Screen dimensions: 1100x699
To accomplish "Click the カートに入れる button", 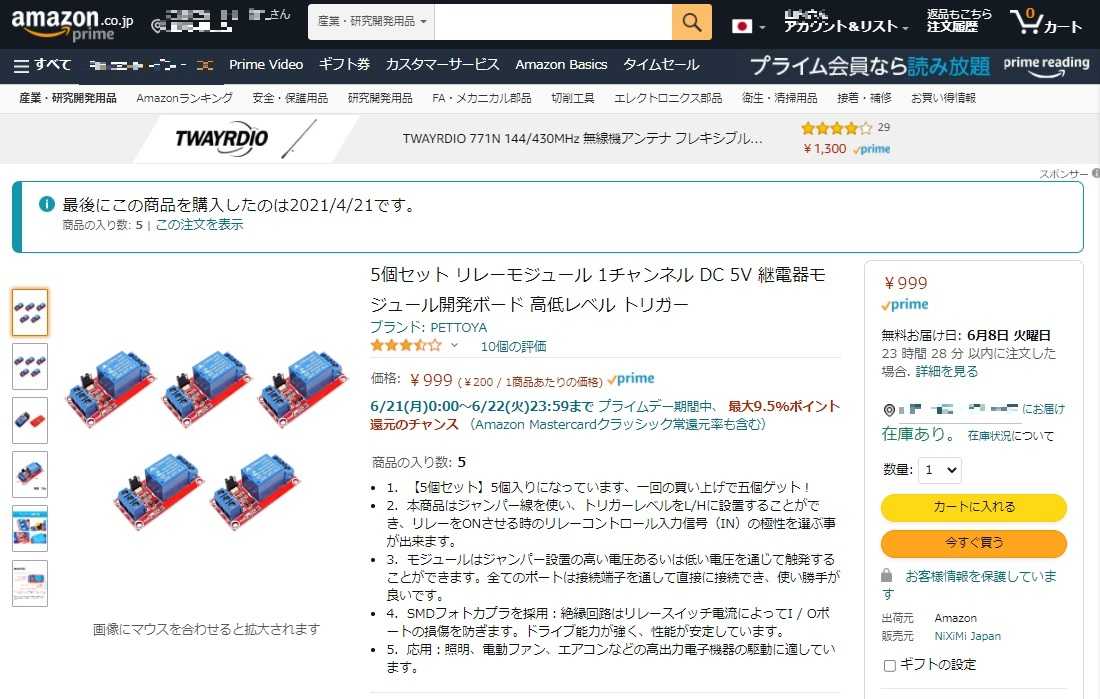I will 974,507.
